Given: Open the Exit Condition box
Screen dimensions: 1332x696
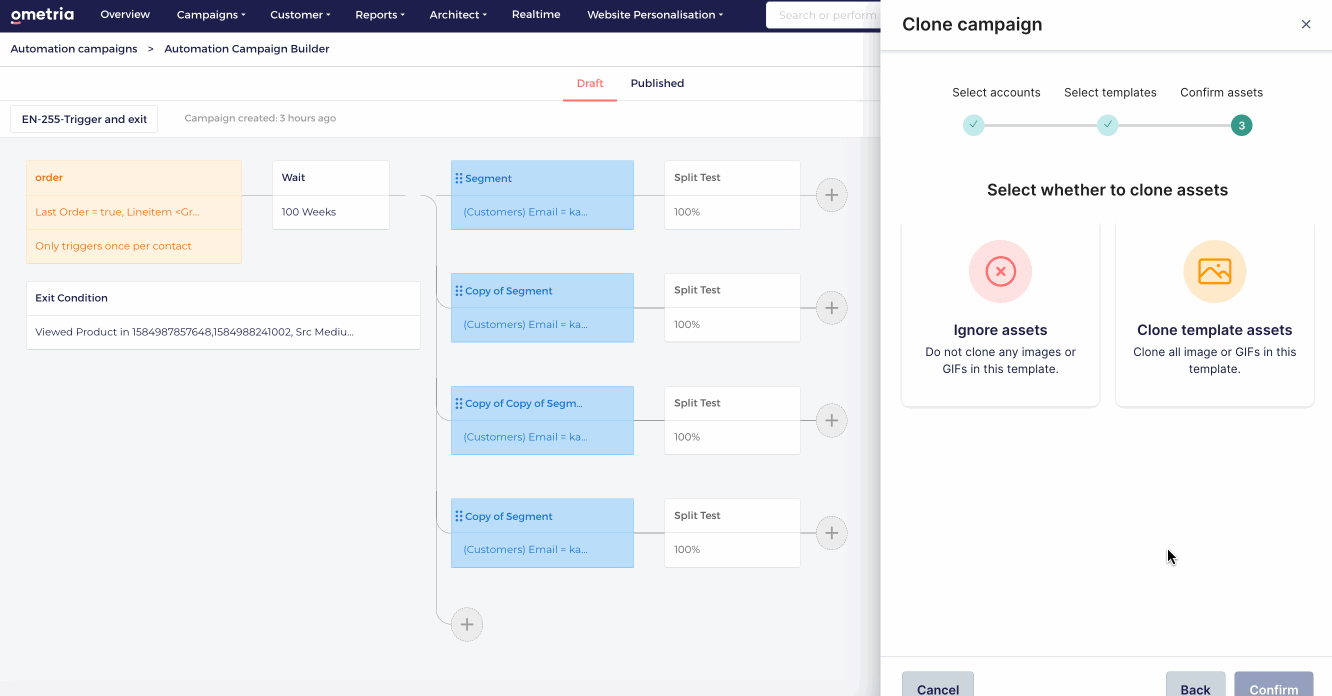Looking at the screenshot, I should 223,315.
